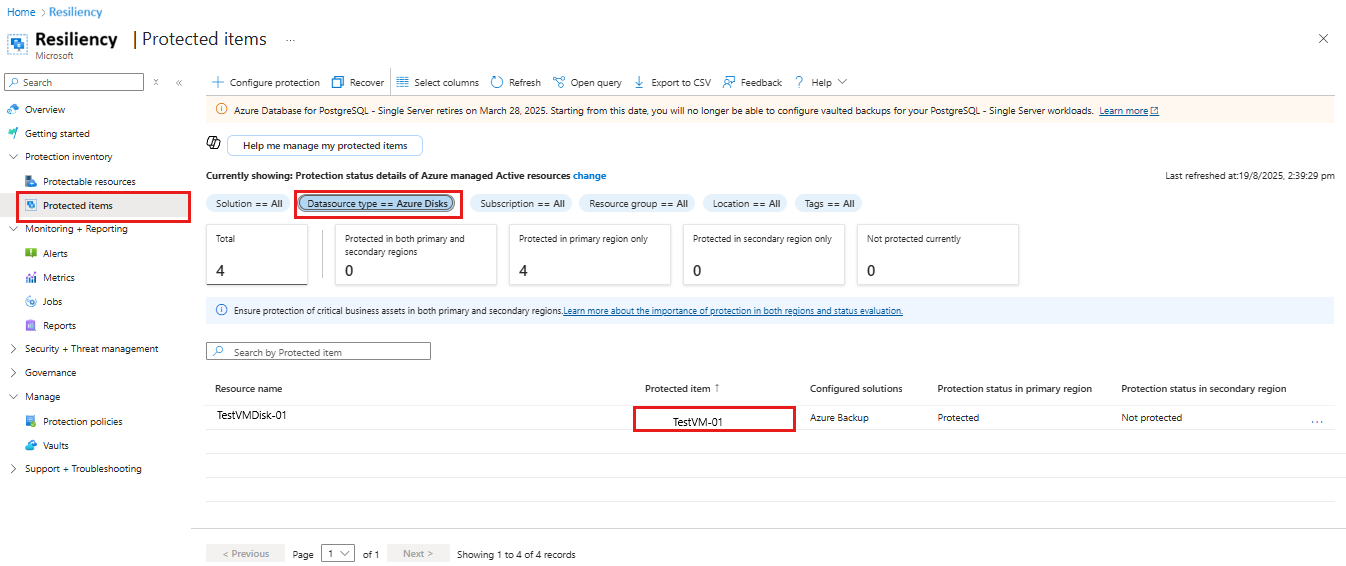This screenshot has height=566, width=1346.
Task: Click the Home breadcrumb link
Action: [21, 12]
